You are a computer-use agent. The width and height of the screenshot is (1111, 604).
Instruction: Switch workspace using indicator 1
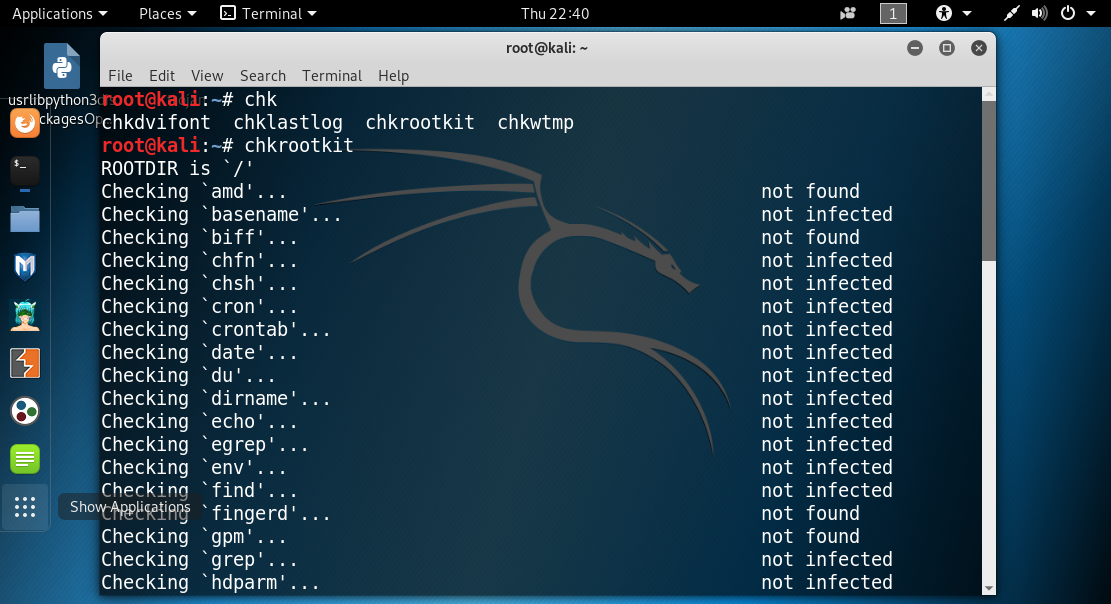coord(893,13)
